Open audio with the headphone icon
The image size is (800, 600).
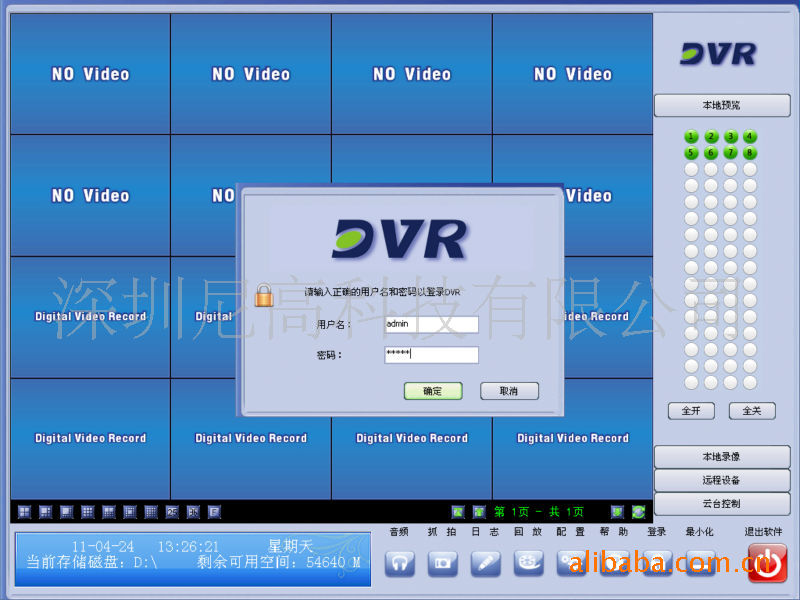(400, 563)
